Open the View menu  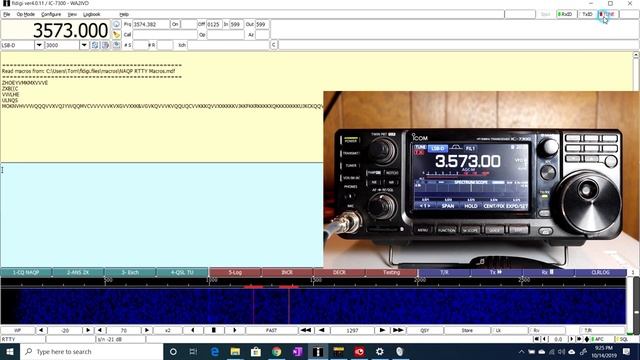[x=72, y=14]
